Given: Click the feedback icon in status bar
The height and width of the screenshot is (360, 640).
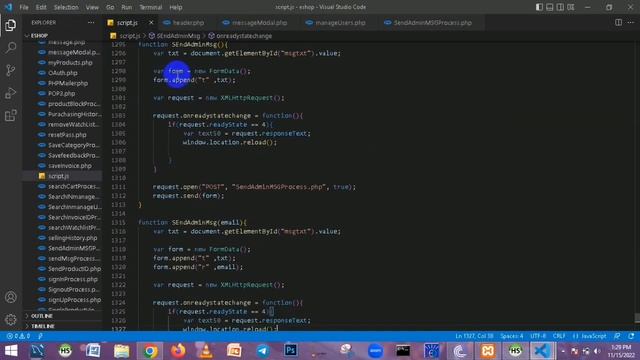Looking at the screenshot, I should 617,336.
